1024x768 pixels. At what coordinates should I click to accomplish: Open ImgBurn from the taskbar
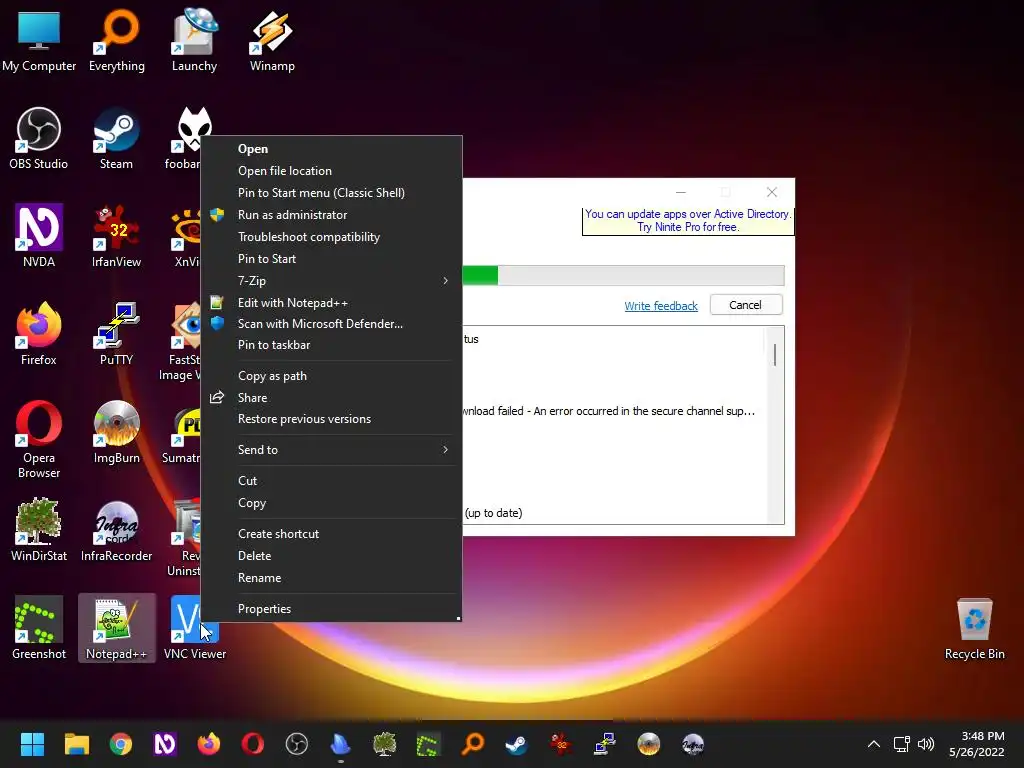tap(648, 744)
